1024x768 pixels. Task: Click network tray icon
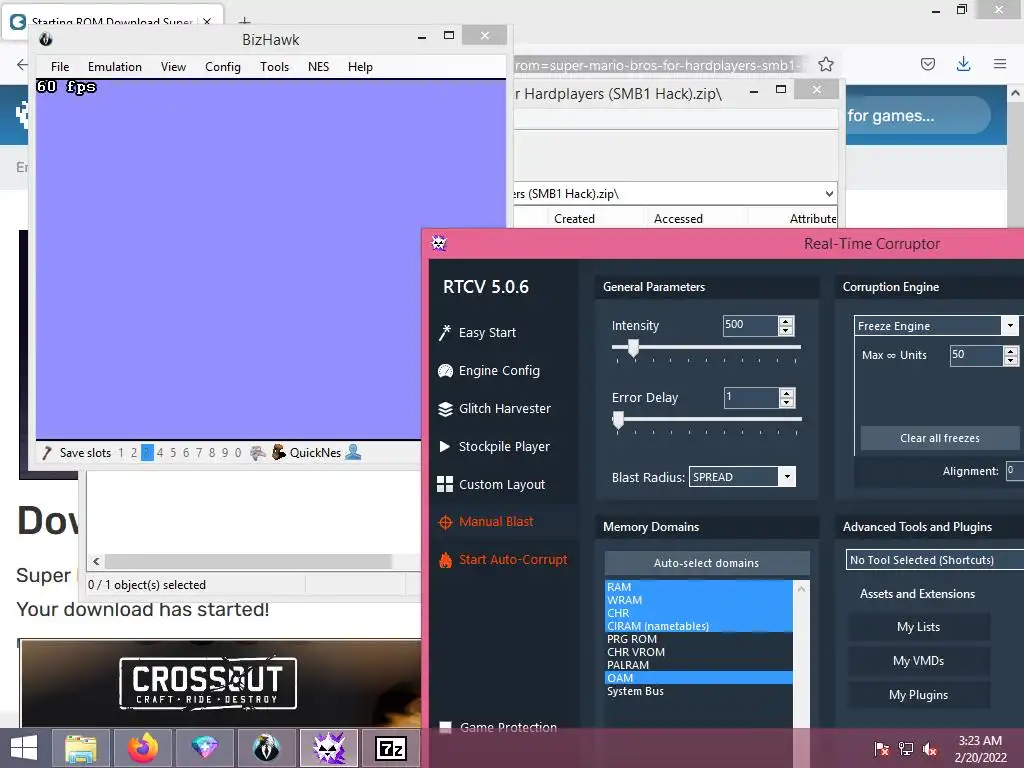click(x=906, y=748)
